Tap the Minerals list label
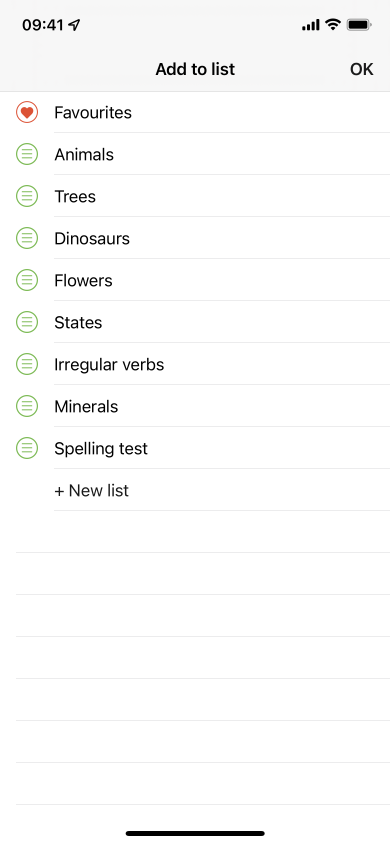The image size is (390, 844). click(86, 406)
